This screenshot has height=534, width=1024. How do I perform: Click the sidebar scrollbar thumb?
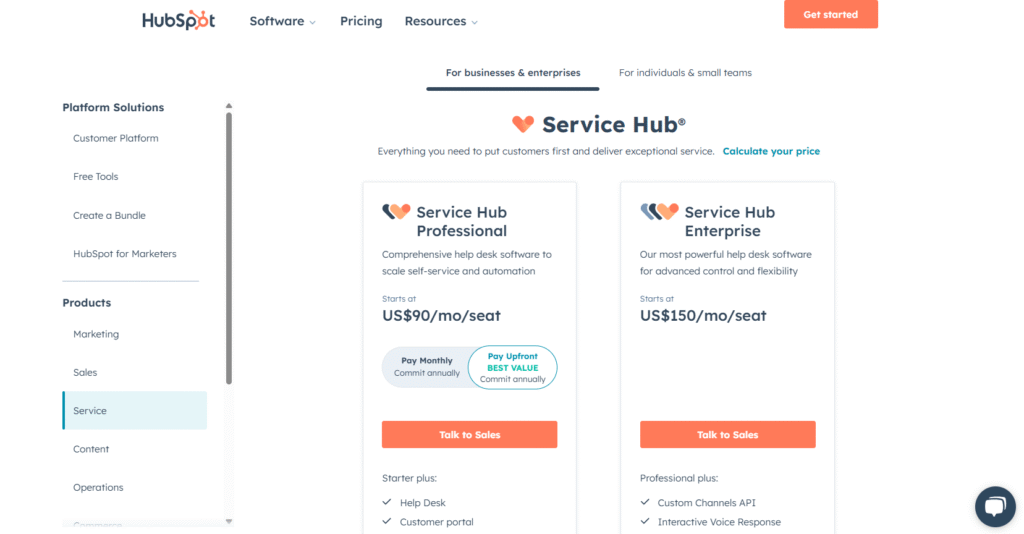click(229, 248)
